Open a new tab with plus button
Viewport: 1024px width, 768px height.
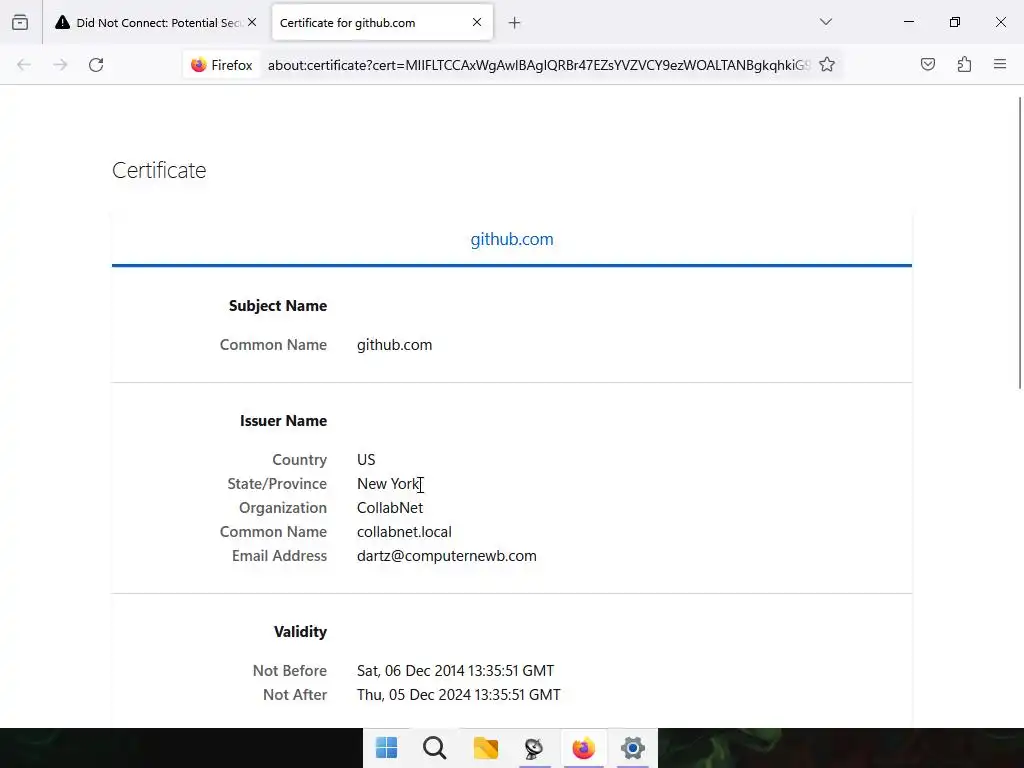coord(515,23)
